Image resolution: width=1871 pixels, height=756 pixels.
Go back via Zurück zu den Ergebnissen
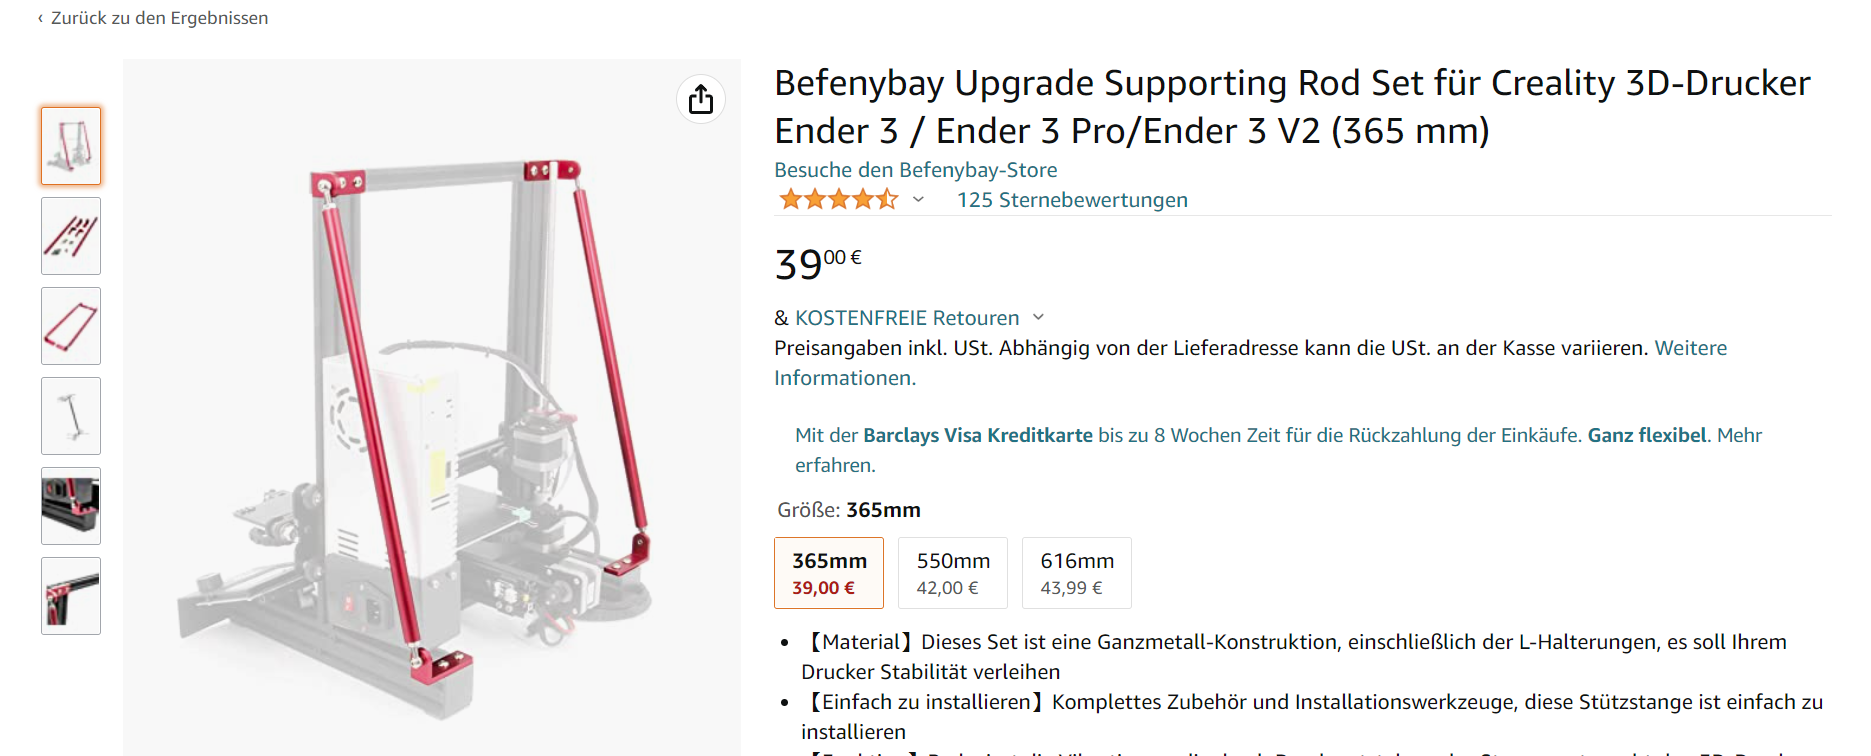coord(159,18)
